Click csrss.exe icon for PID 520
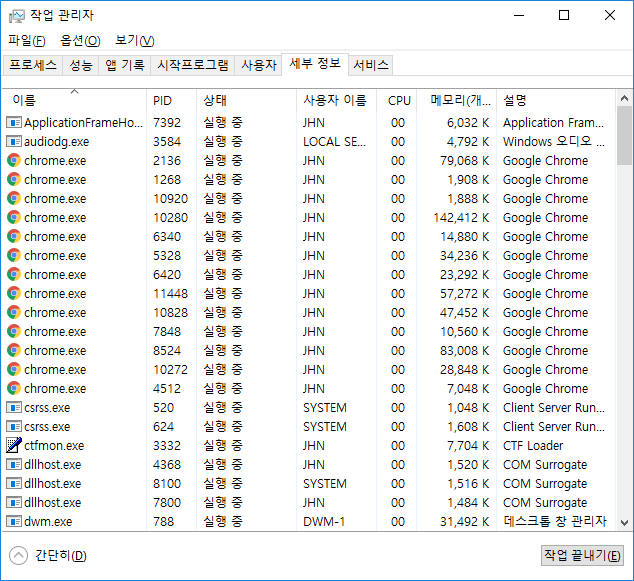Image resolution: width=634 pixels, height=581 pixels. coord(14,407)
